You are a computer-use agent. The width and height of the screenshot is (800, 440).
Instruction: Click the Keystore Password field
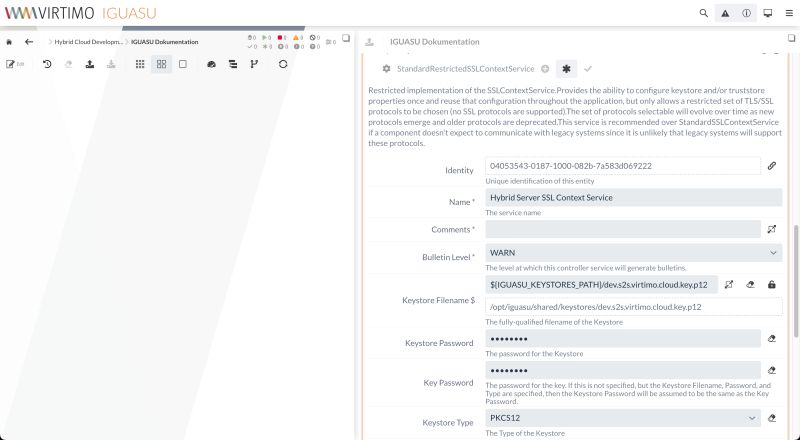click(622, 338)
